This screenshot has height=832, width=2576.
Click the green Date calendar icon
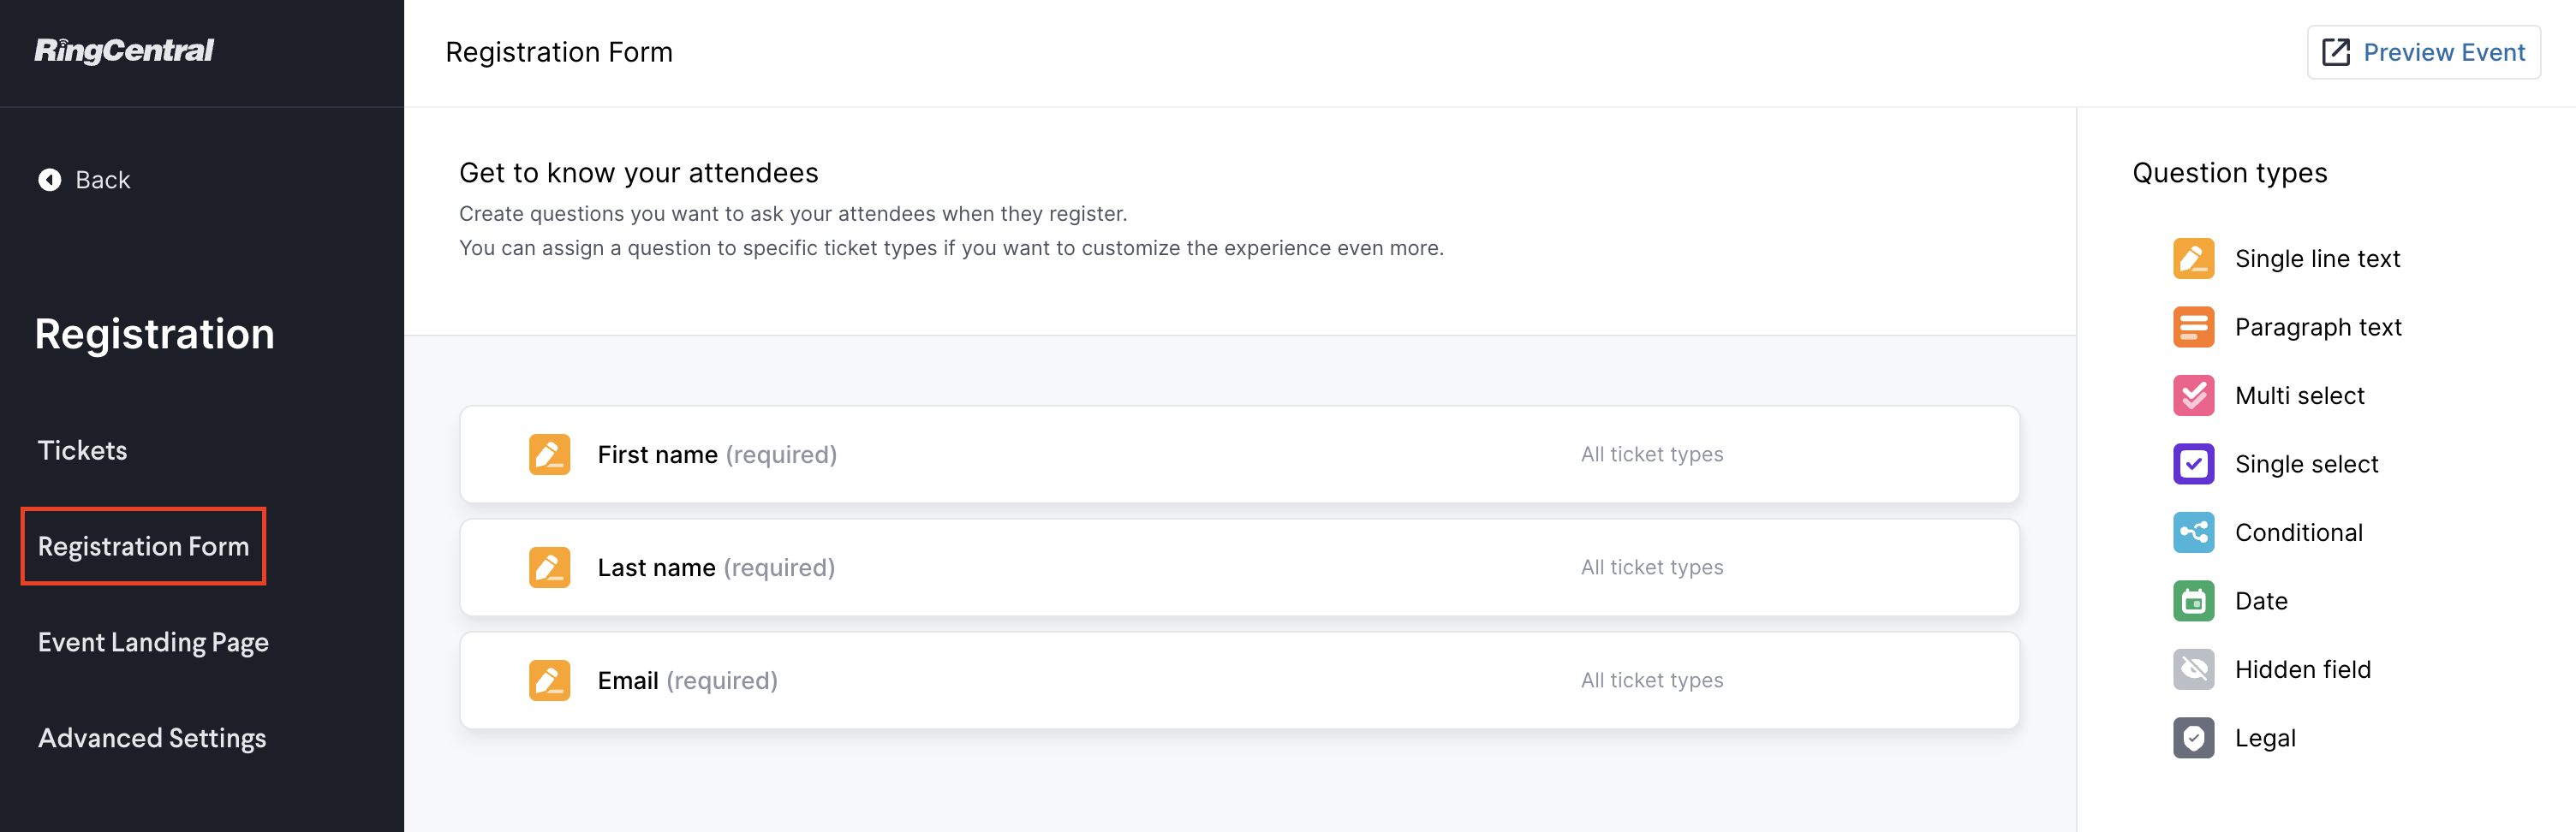point(2193,601)
